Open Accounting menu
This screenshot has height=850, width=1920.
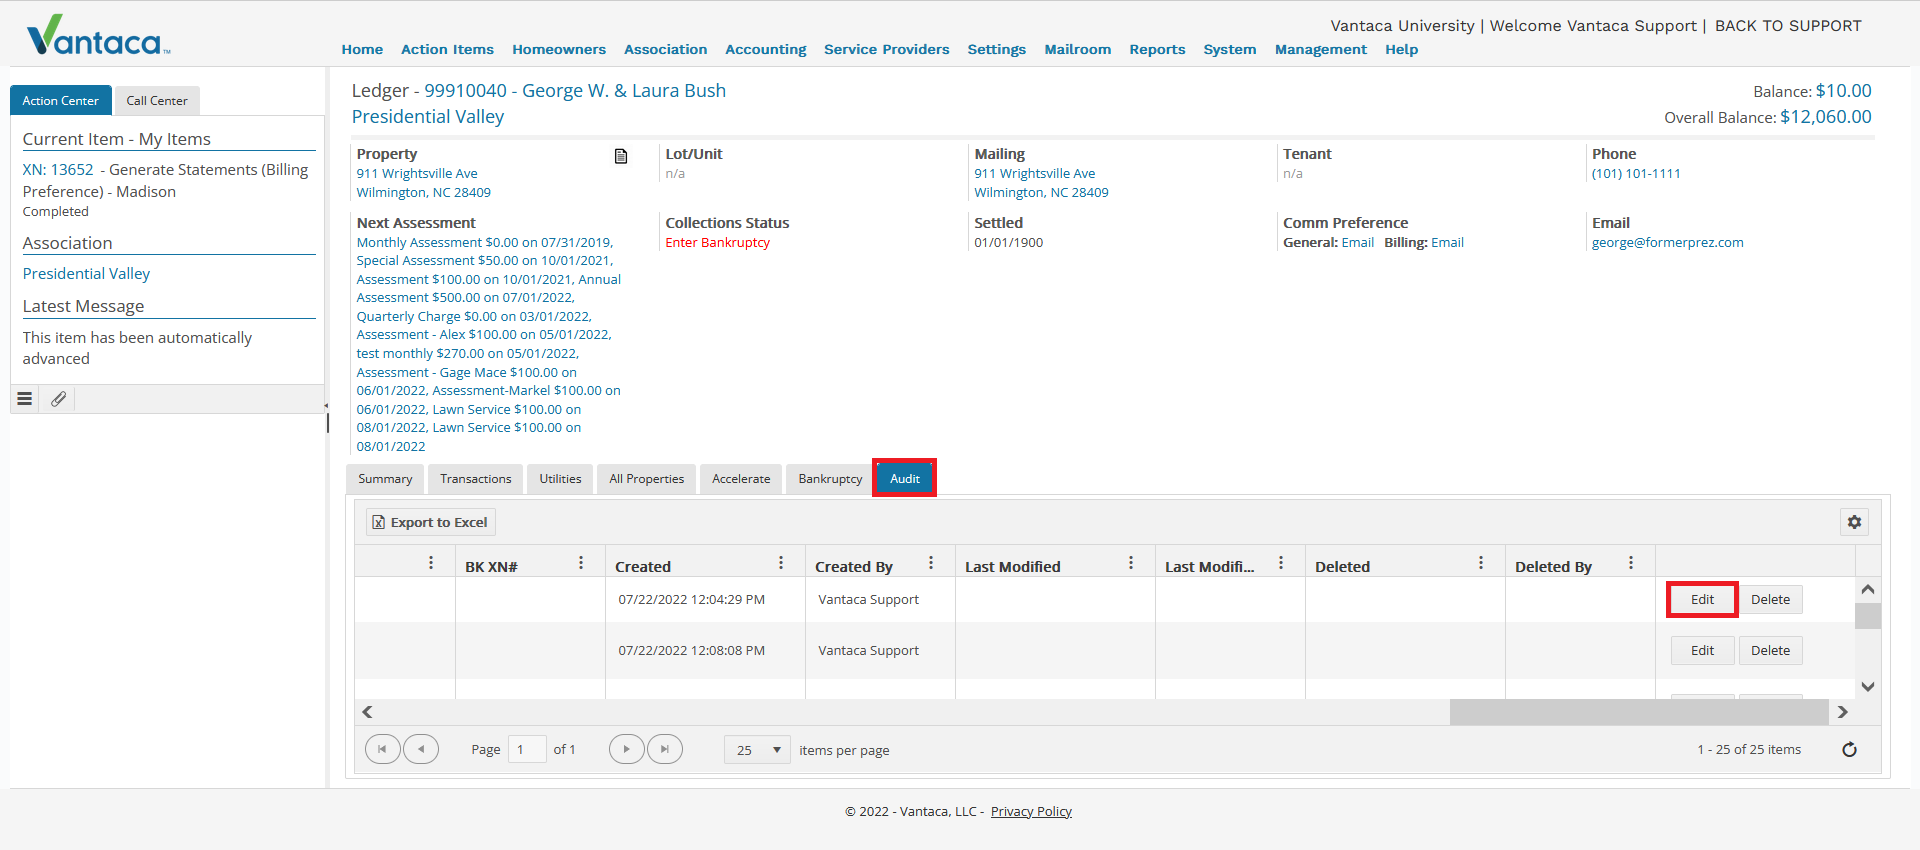[x=765, y=49]
